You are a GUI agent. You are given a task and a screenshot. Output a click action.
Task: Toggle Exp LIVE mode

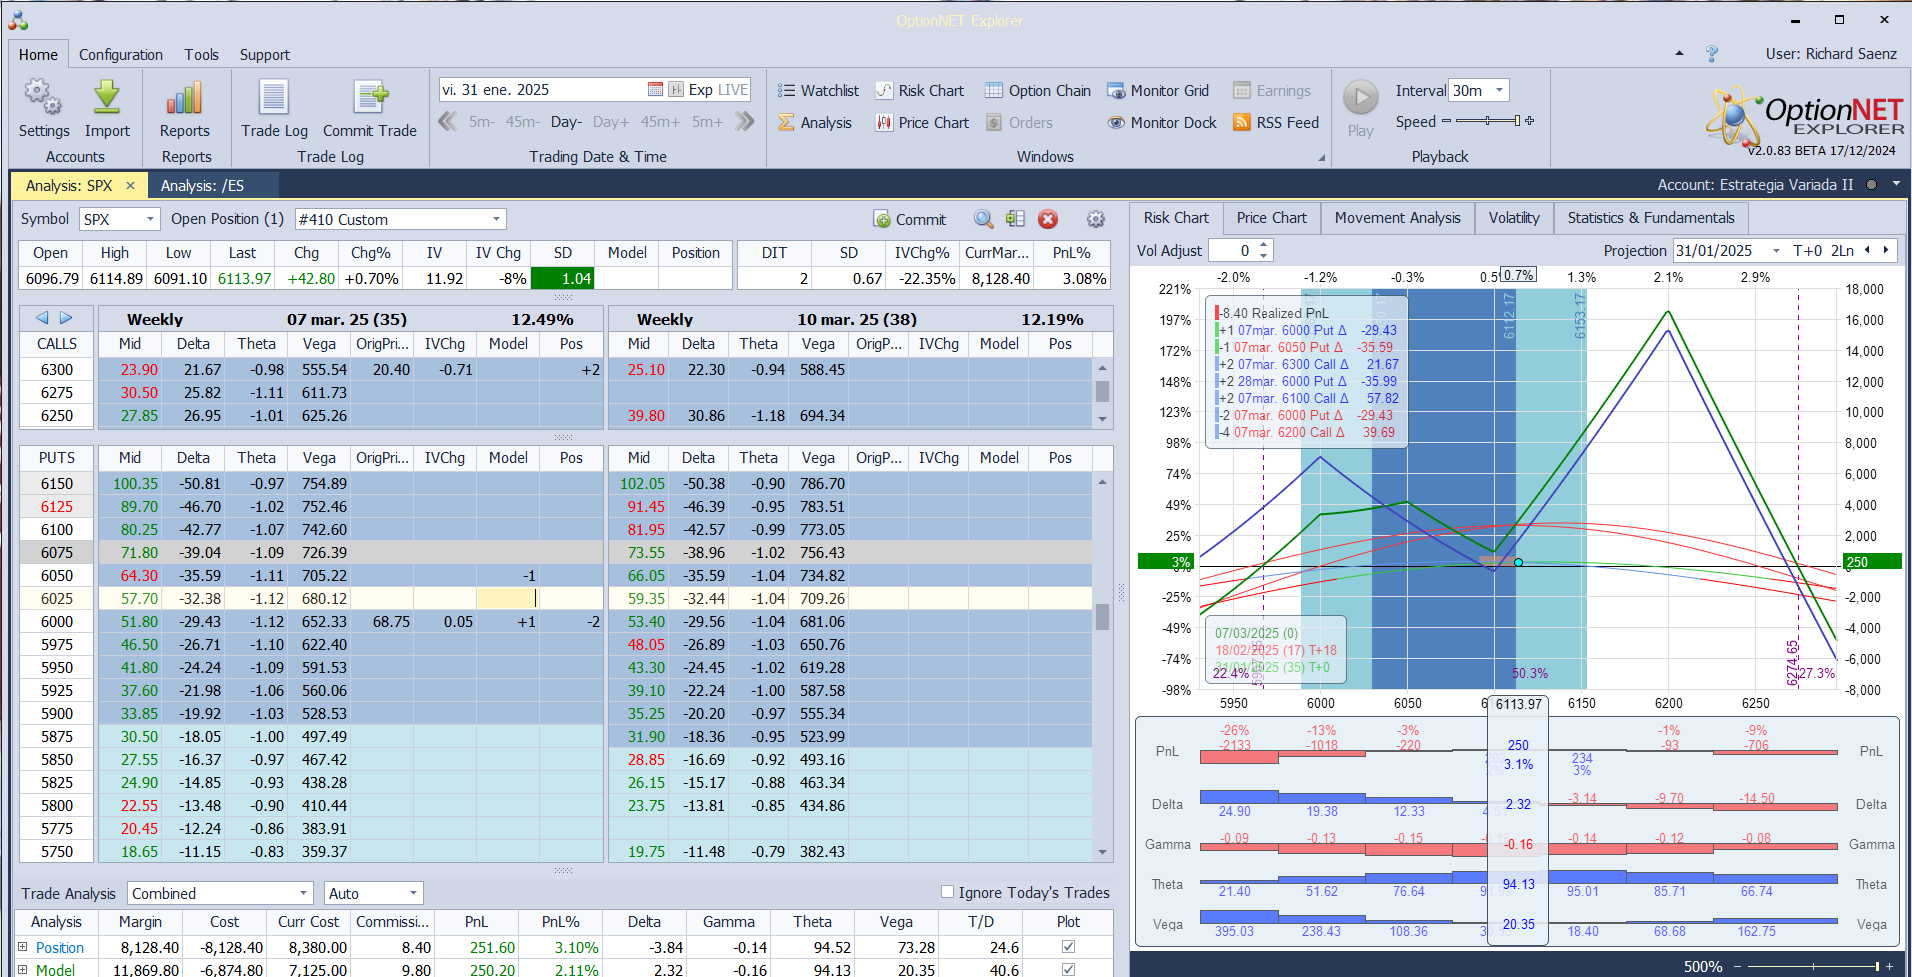pos(718,90)
